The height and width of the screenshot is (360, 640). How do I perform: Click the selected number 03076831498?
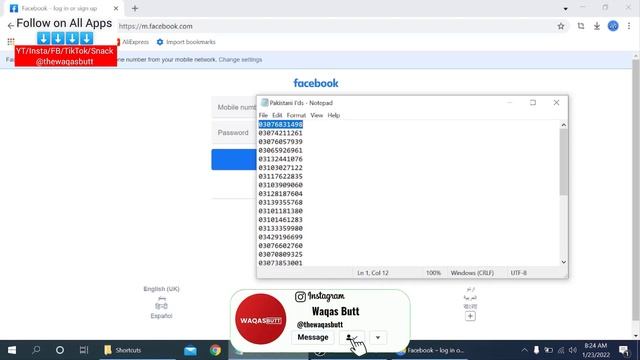pos(280,124)
